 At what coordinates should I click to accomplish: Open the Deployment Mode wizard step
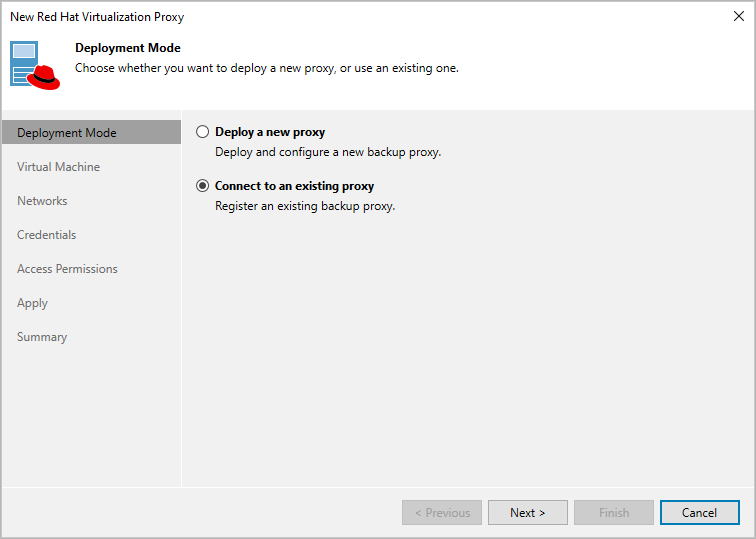coord(91,133)
